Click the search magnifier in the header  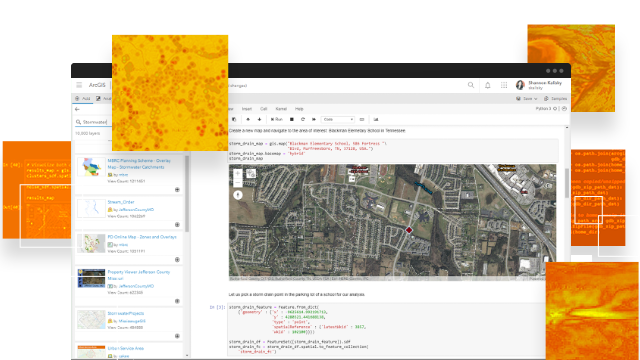pyautogui.click(x=471, y=85)
